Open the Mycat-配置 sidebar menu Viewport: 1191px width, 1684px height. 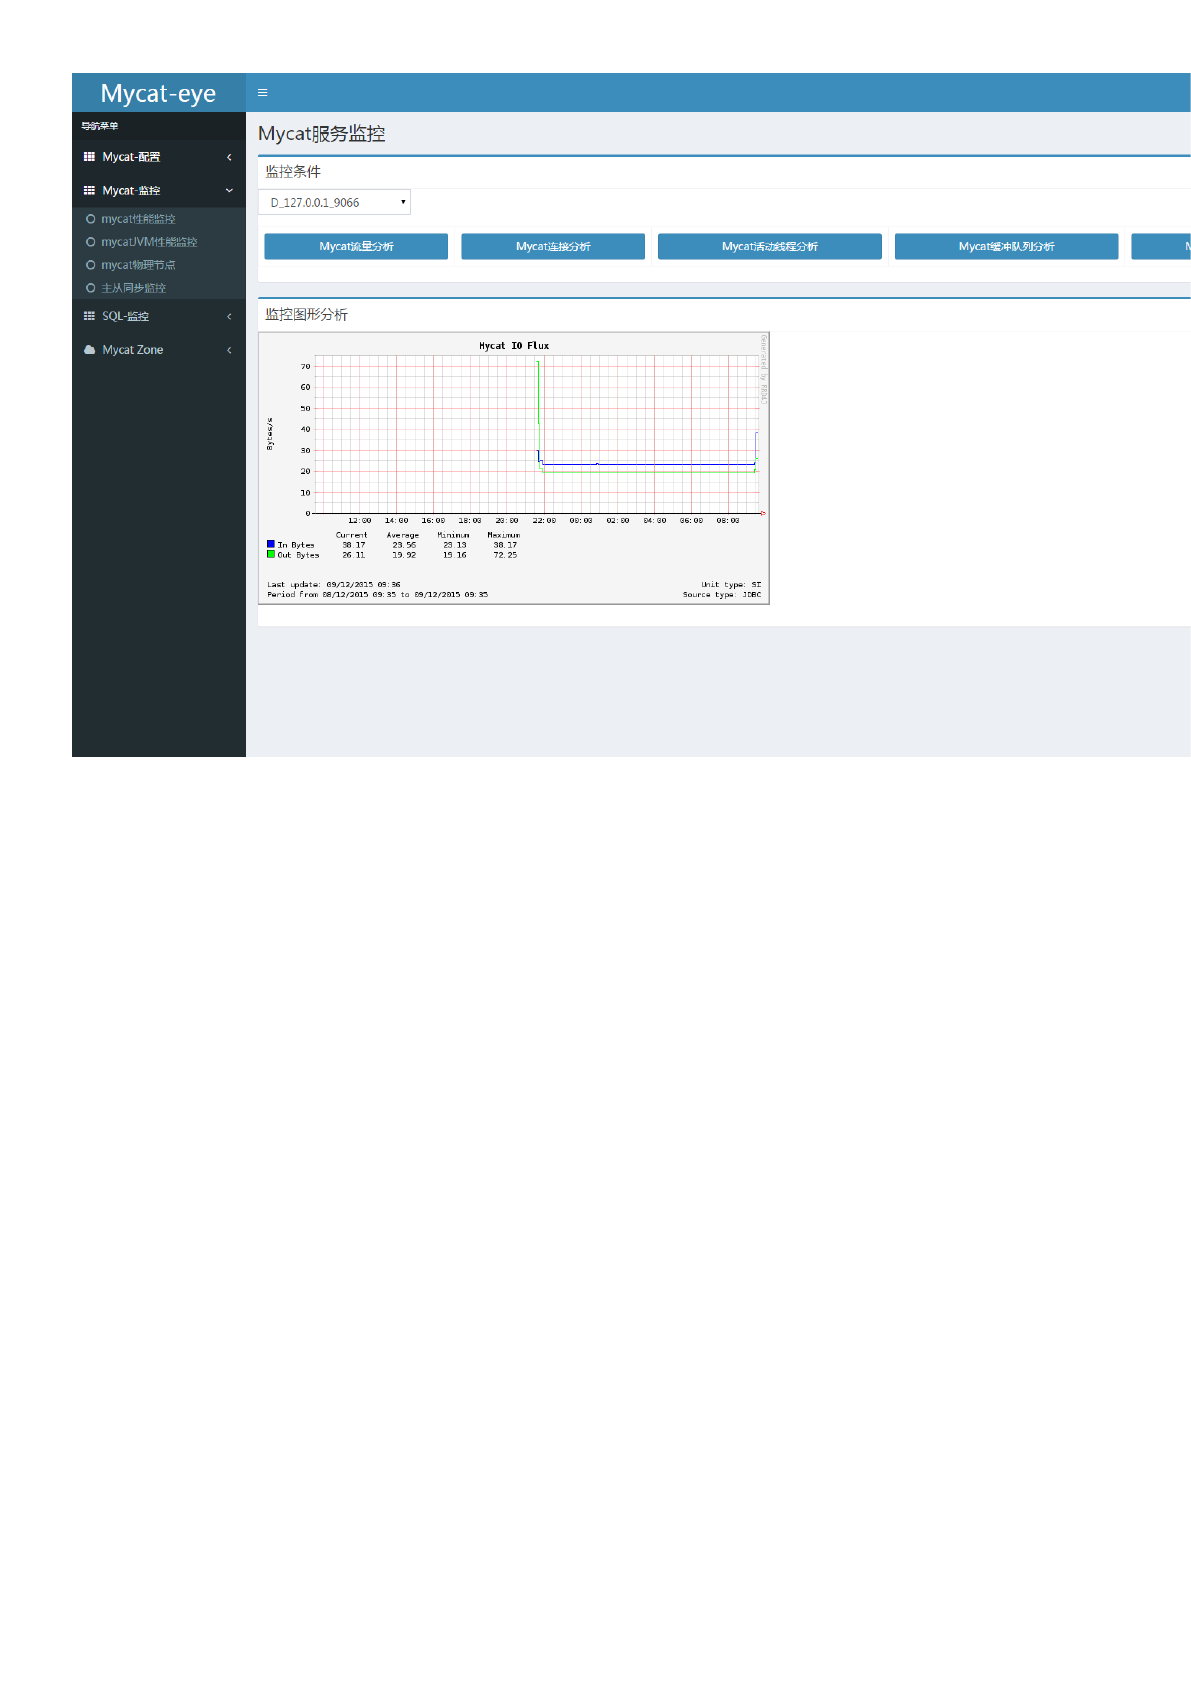[159, 157]
